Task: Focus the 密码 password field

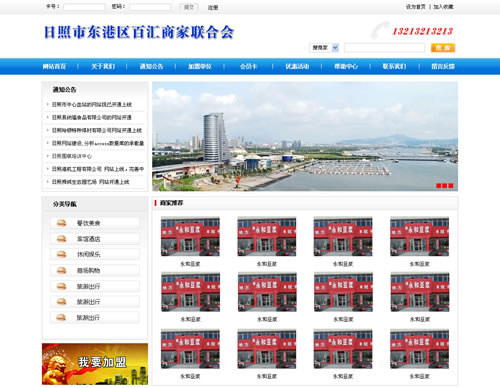Action: [150, 7]
